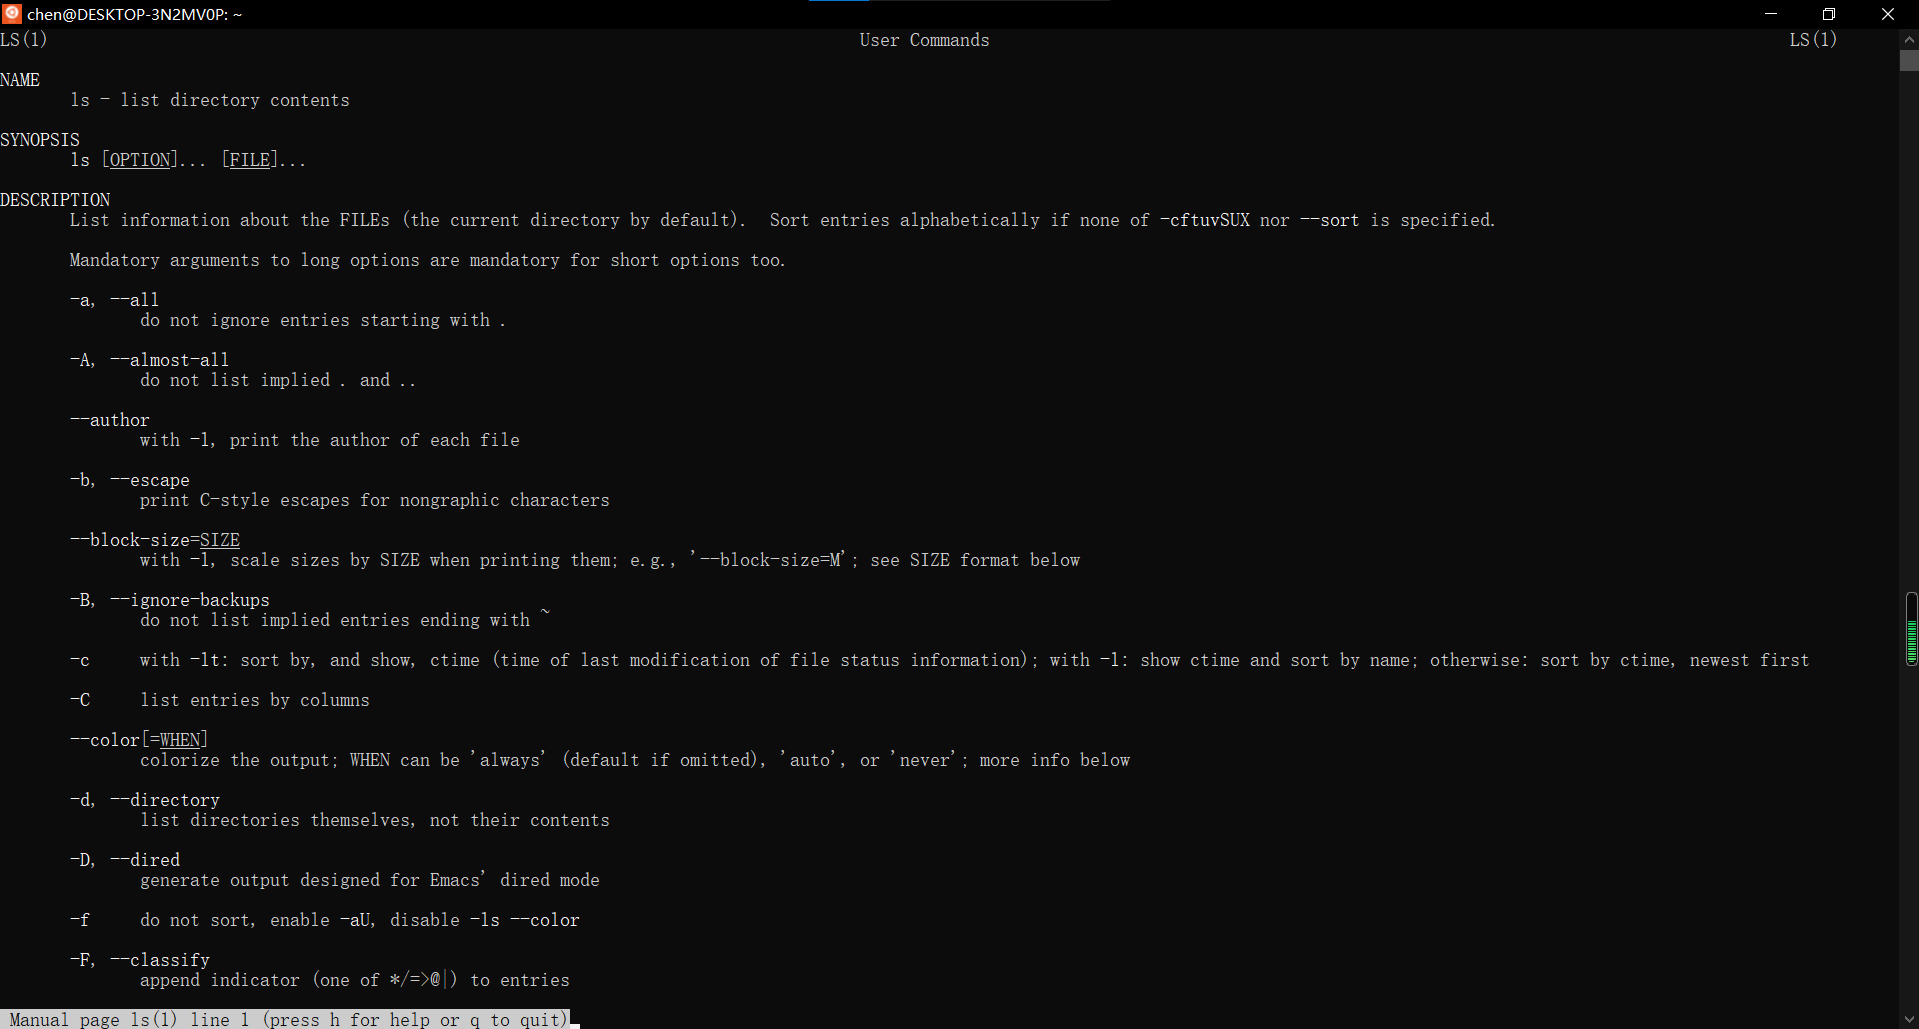
Task: Click 'do not list implied . and ..'
Action: [278, 380]
